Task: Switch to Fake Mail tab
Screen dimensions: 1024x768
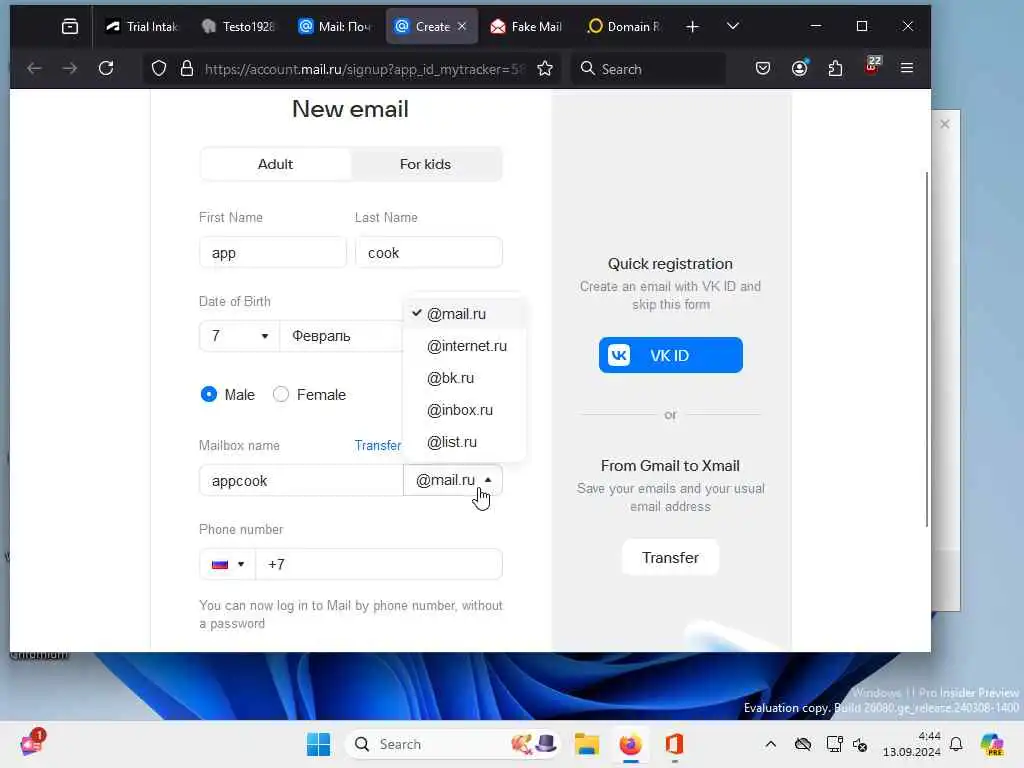Action: coord(526,27)
